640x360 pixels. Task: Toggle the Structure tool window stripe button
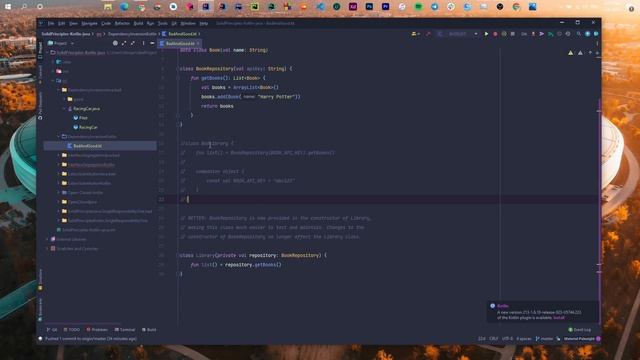click(40, 279)
